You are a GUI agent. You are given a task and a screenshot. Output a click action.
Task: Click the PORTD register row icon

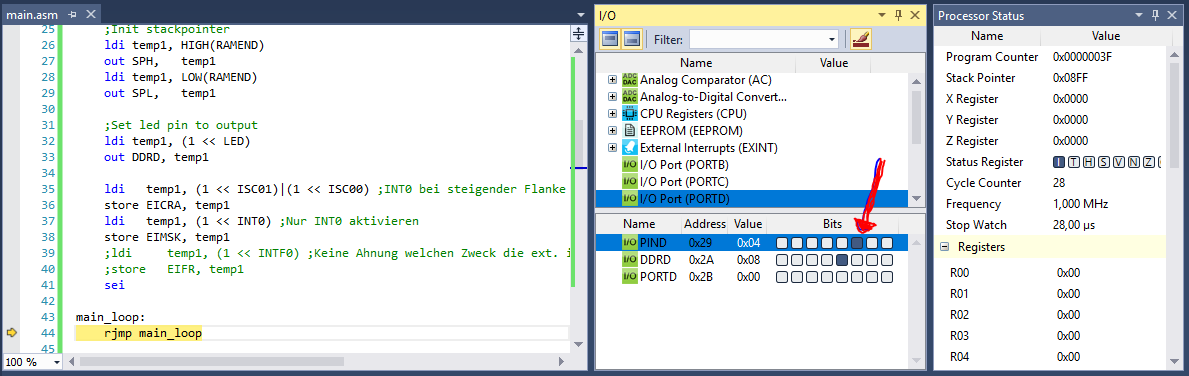coord(629,277)
